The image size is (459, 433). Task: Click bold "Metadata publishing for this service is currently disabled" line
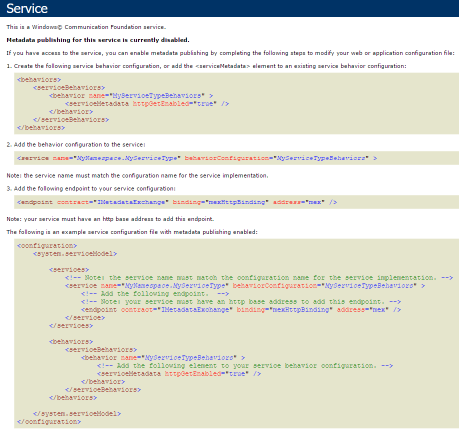pos(98,40)
